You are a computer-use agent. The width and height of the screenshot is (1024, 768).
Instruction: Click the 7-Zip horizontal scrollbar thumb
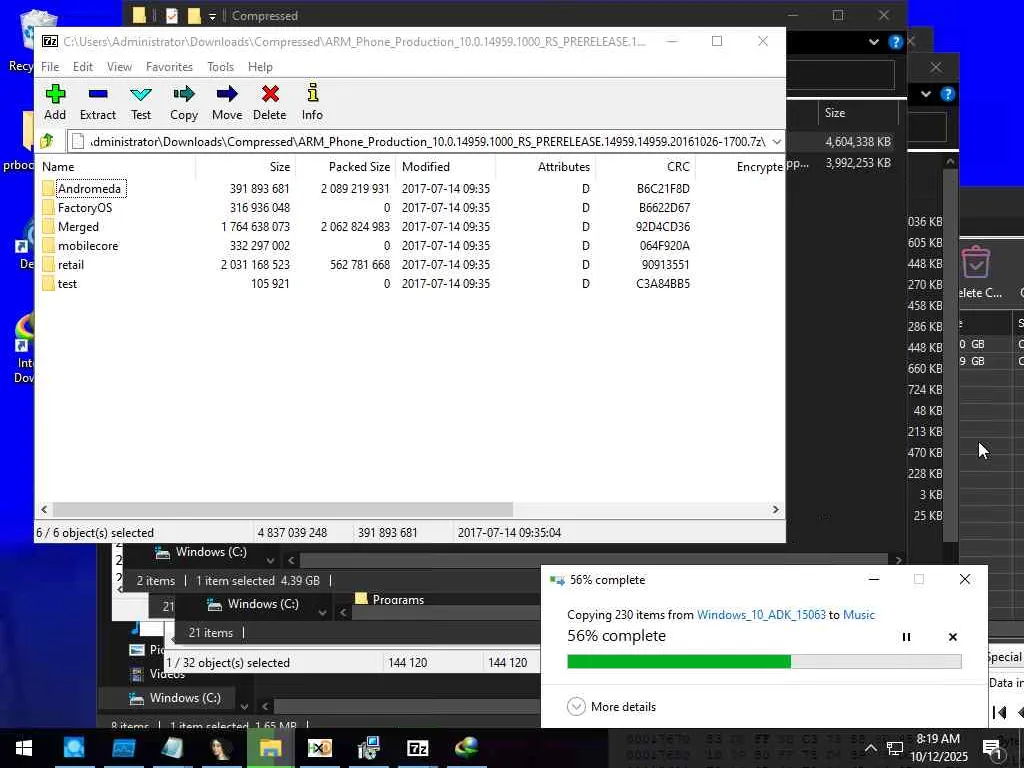pyautogui.click(x=283, y=509)
